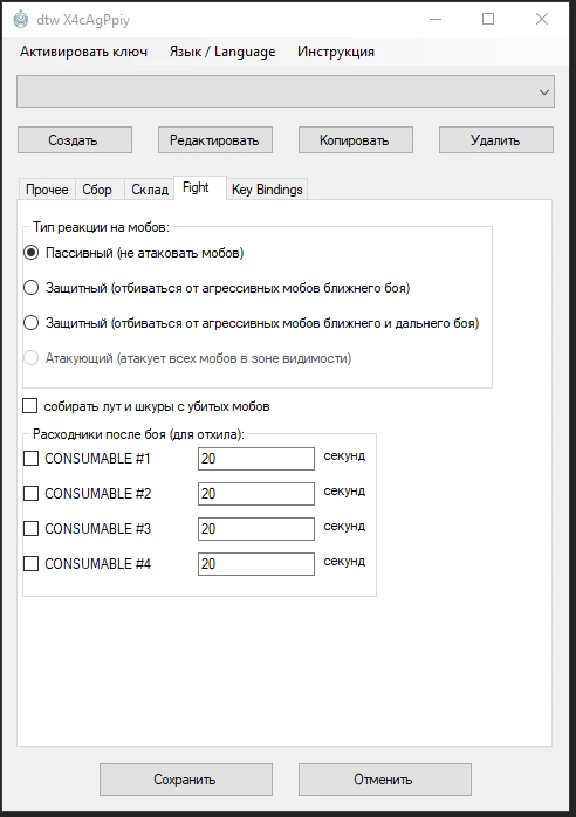Open the Инструкция menu
The width and height of the screenshot is (576, 817).
(x=336, y=52)
